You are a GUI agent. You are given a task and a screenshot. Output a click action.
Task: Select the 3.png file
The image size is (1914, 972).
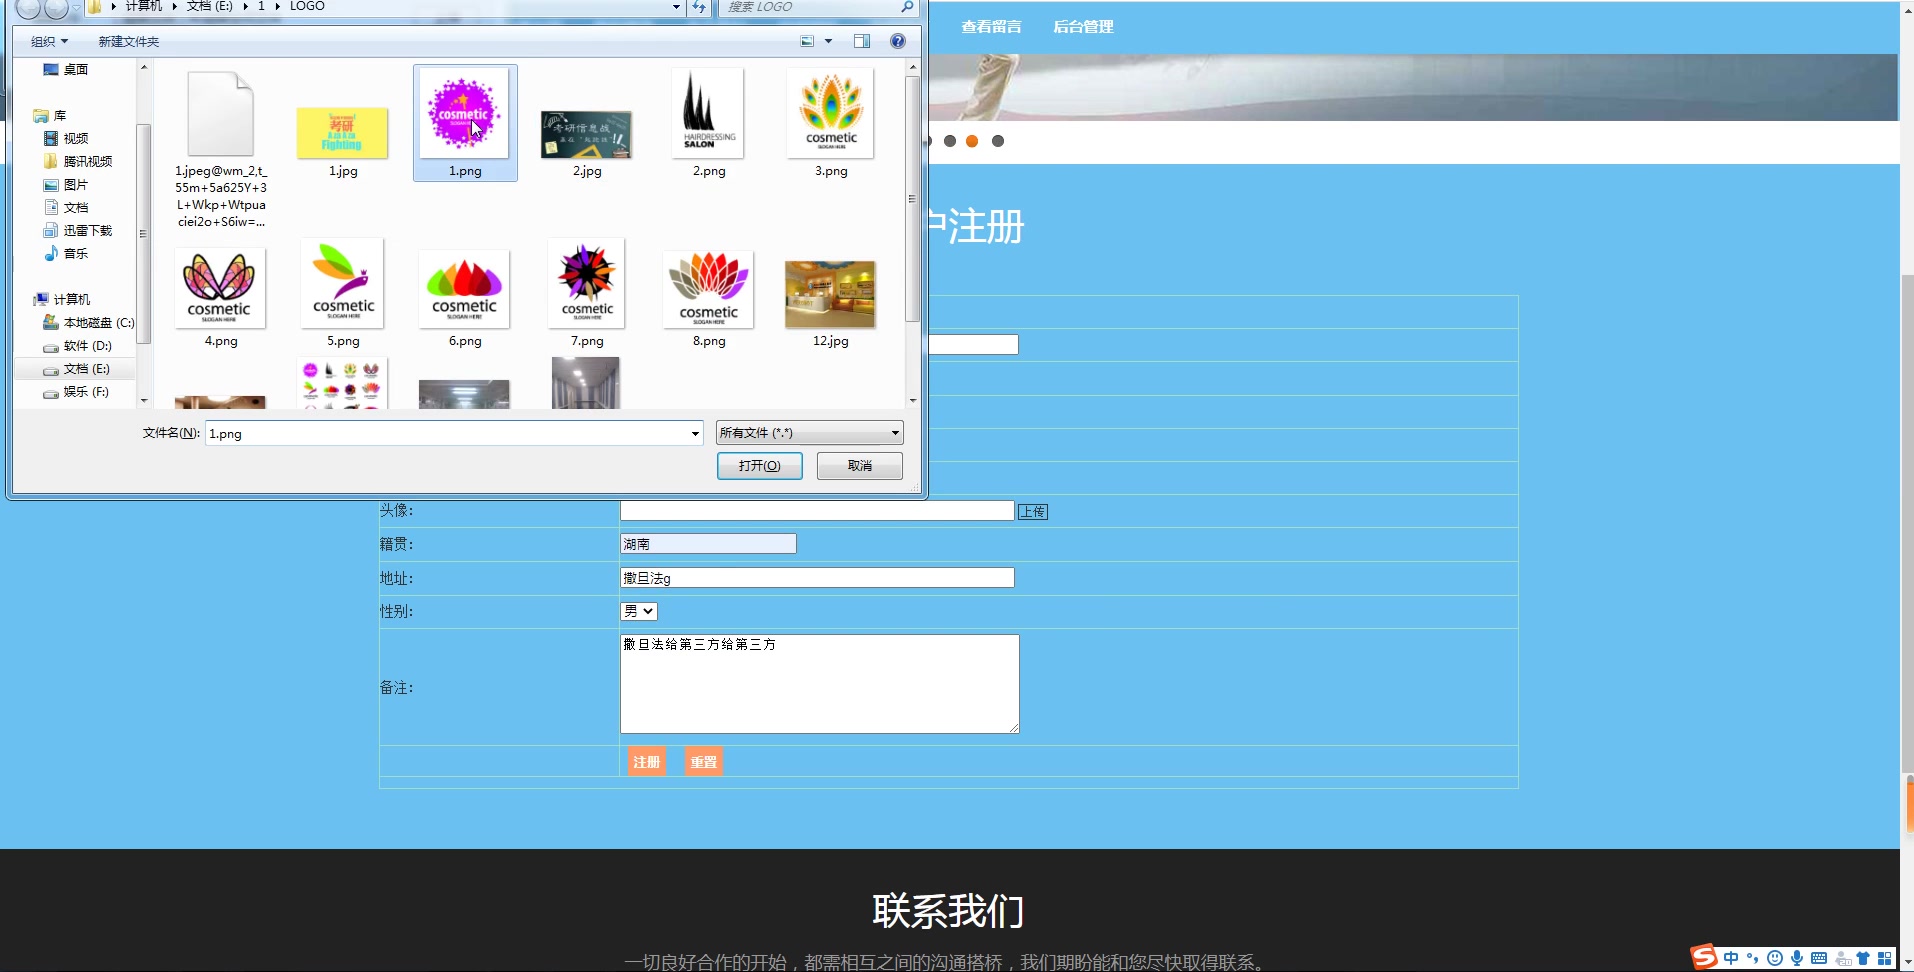(x=831, y=114)
